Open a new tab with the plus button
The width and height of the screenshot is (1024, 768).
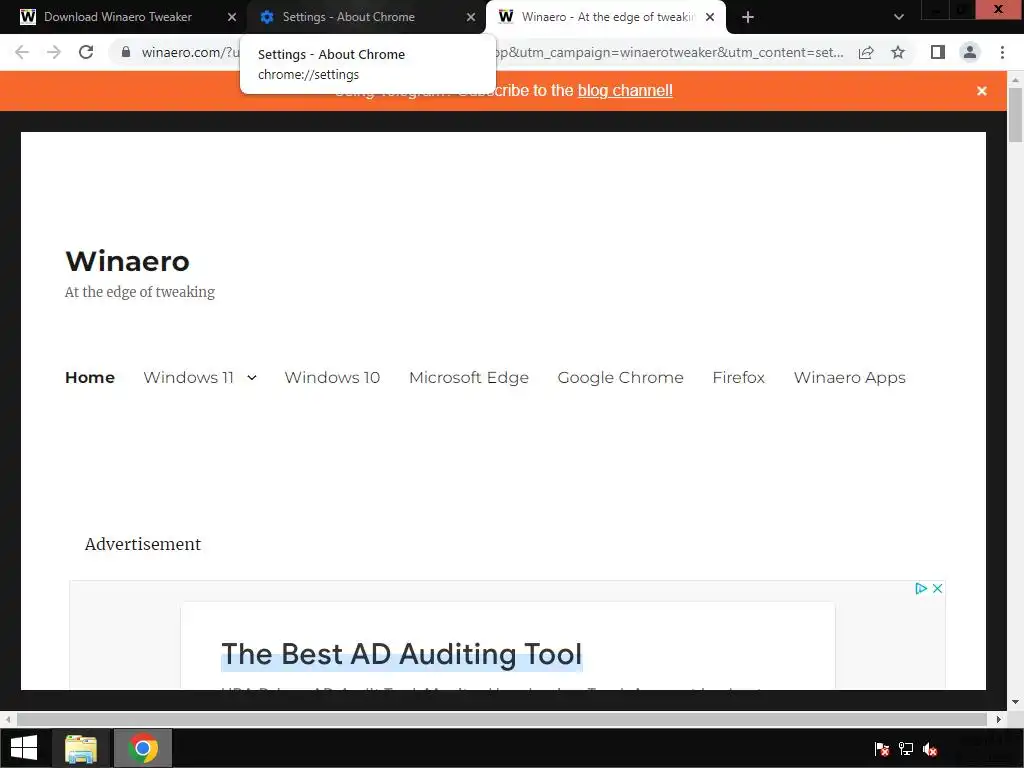748,17
